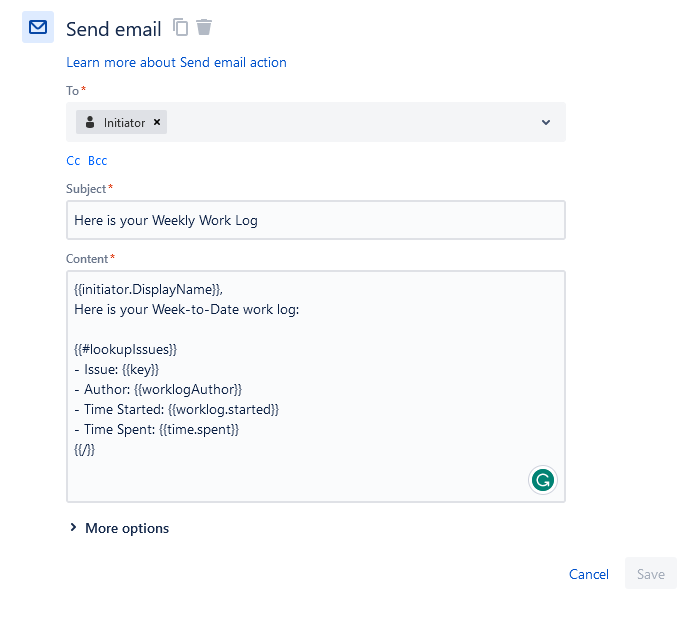This screenshot has height=620, width=700.
Task: Delete the Send email action via the trash icon
Action: pos(204,27)
